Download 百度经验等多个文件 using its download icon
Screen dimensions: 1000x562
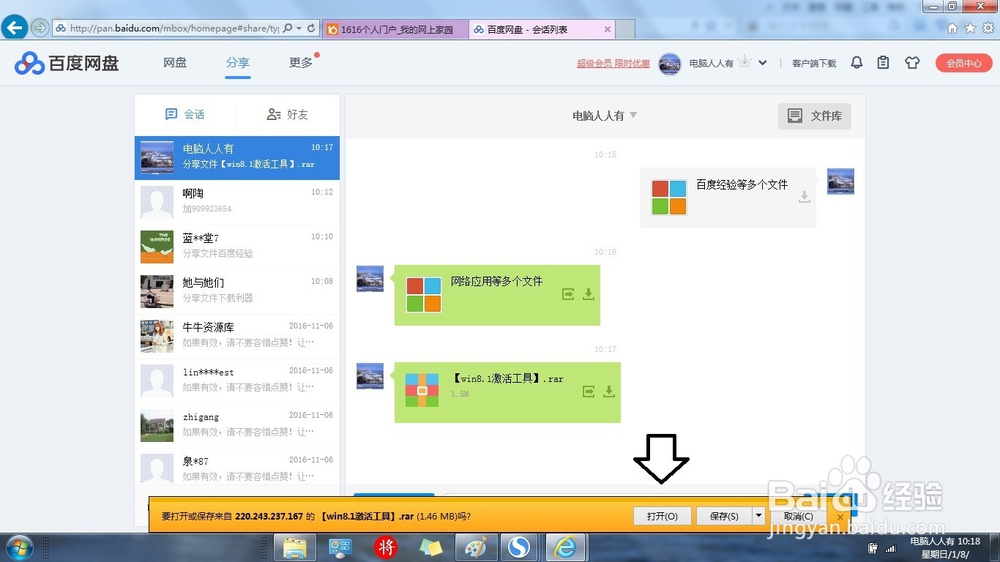click(x=804, y=197)
